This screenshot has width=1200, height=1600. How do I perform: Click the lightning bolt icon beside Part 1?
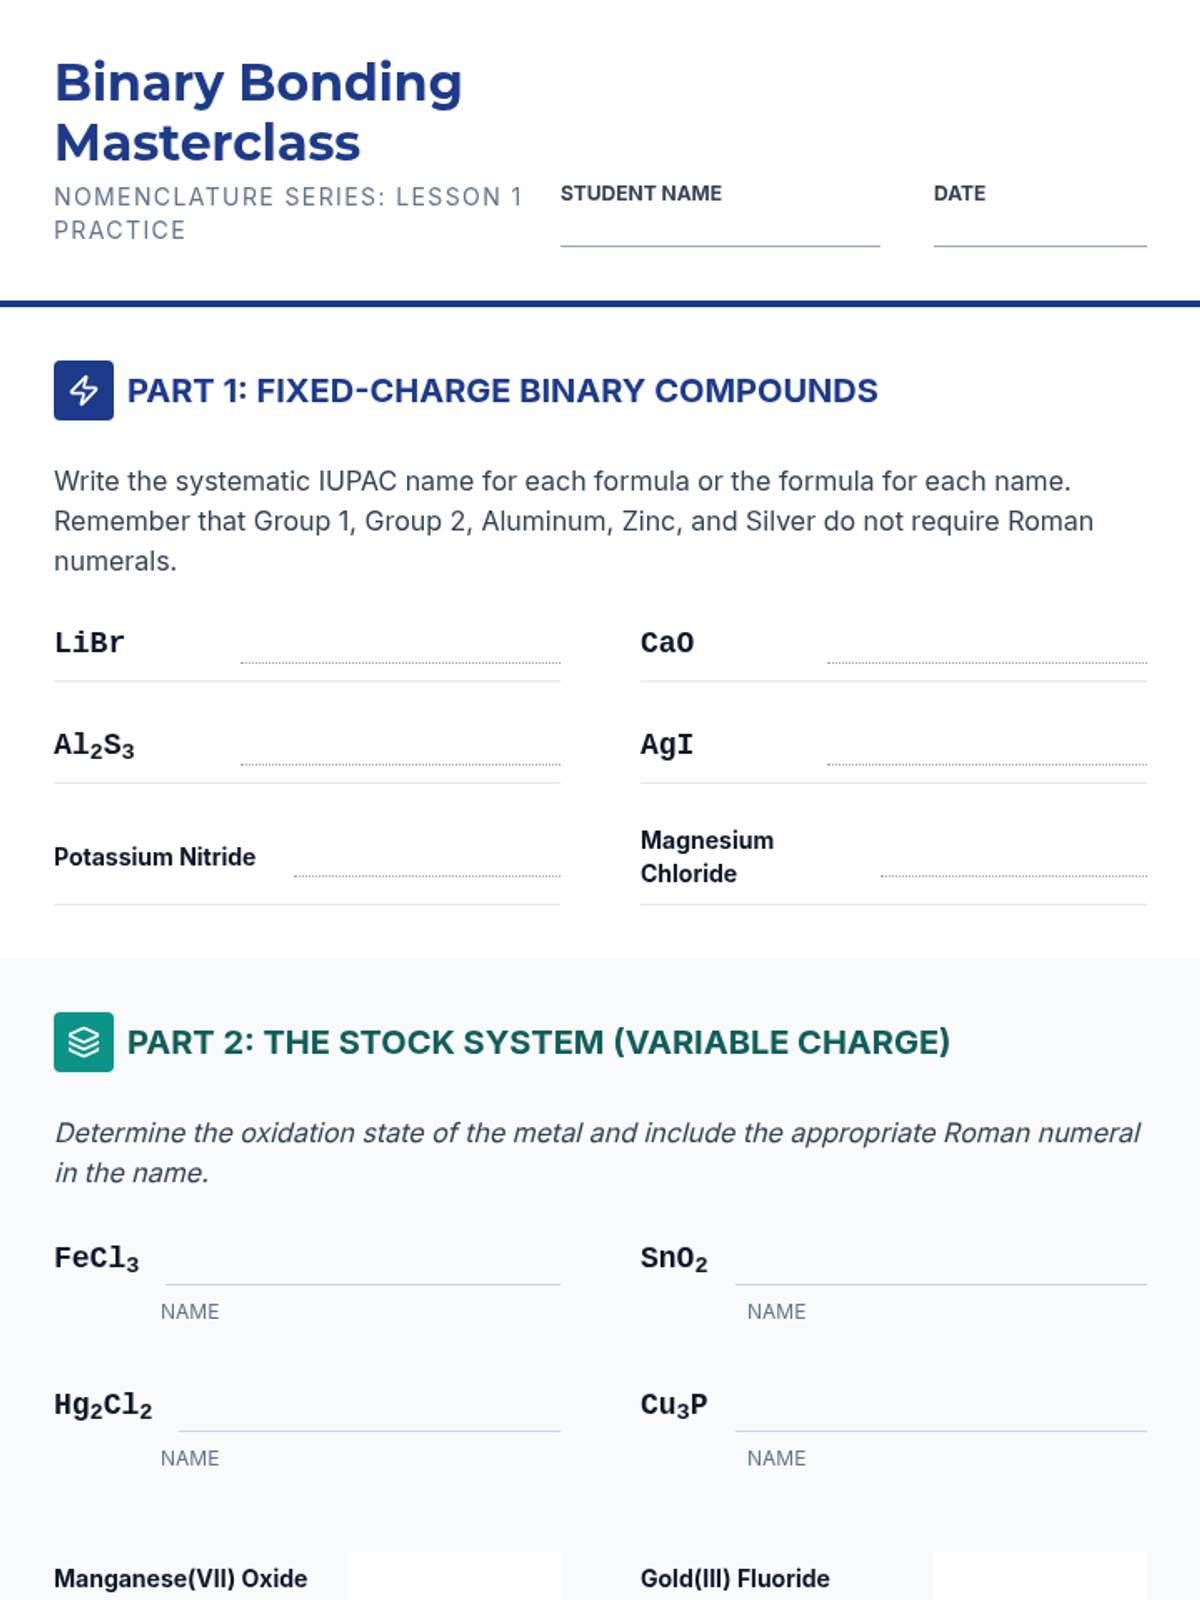click(83, 390)
